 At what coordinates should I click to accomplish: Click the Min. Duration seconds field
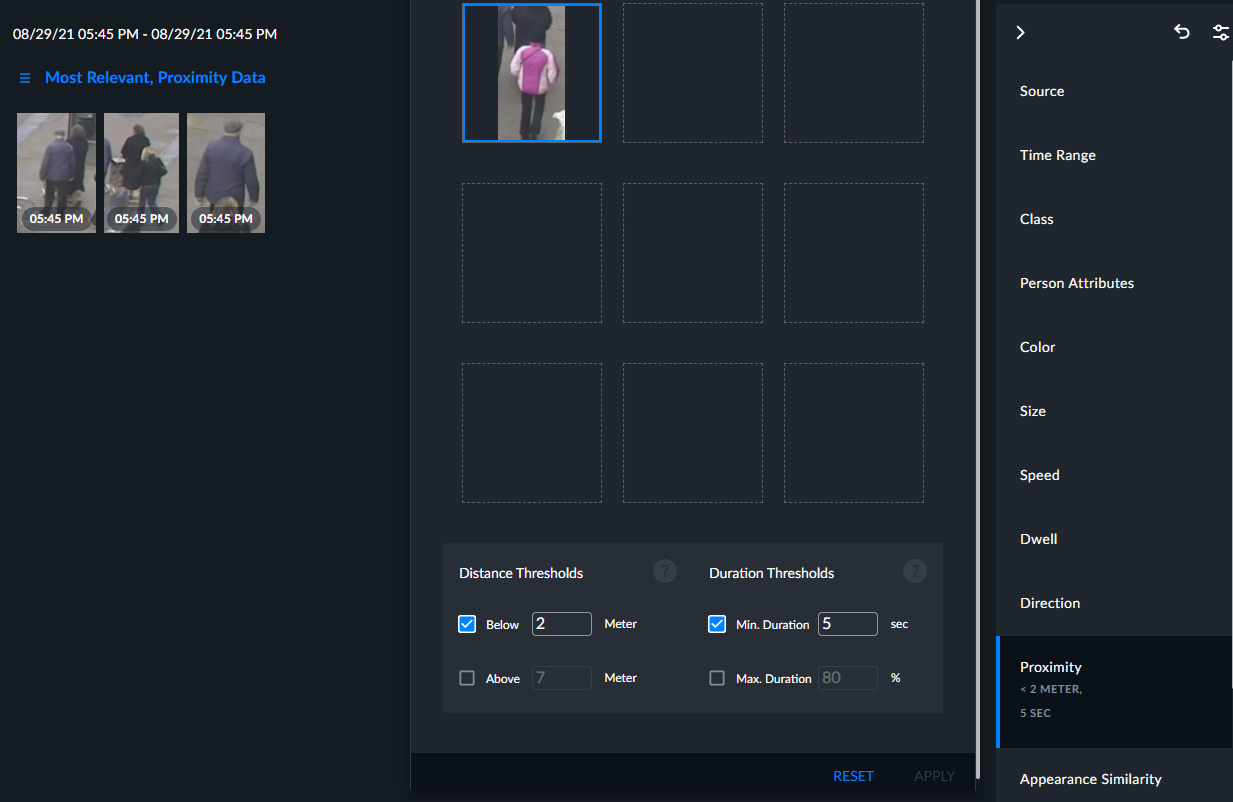coord(848,624)
